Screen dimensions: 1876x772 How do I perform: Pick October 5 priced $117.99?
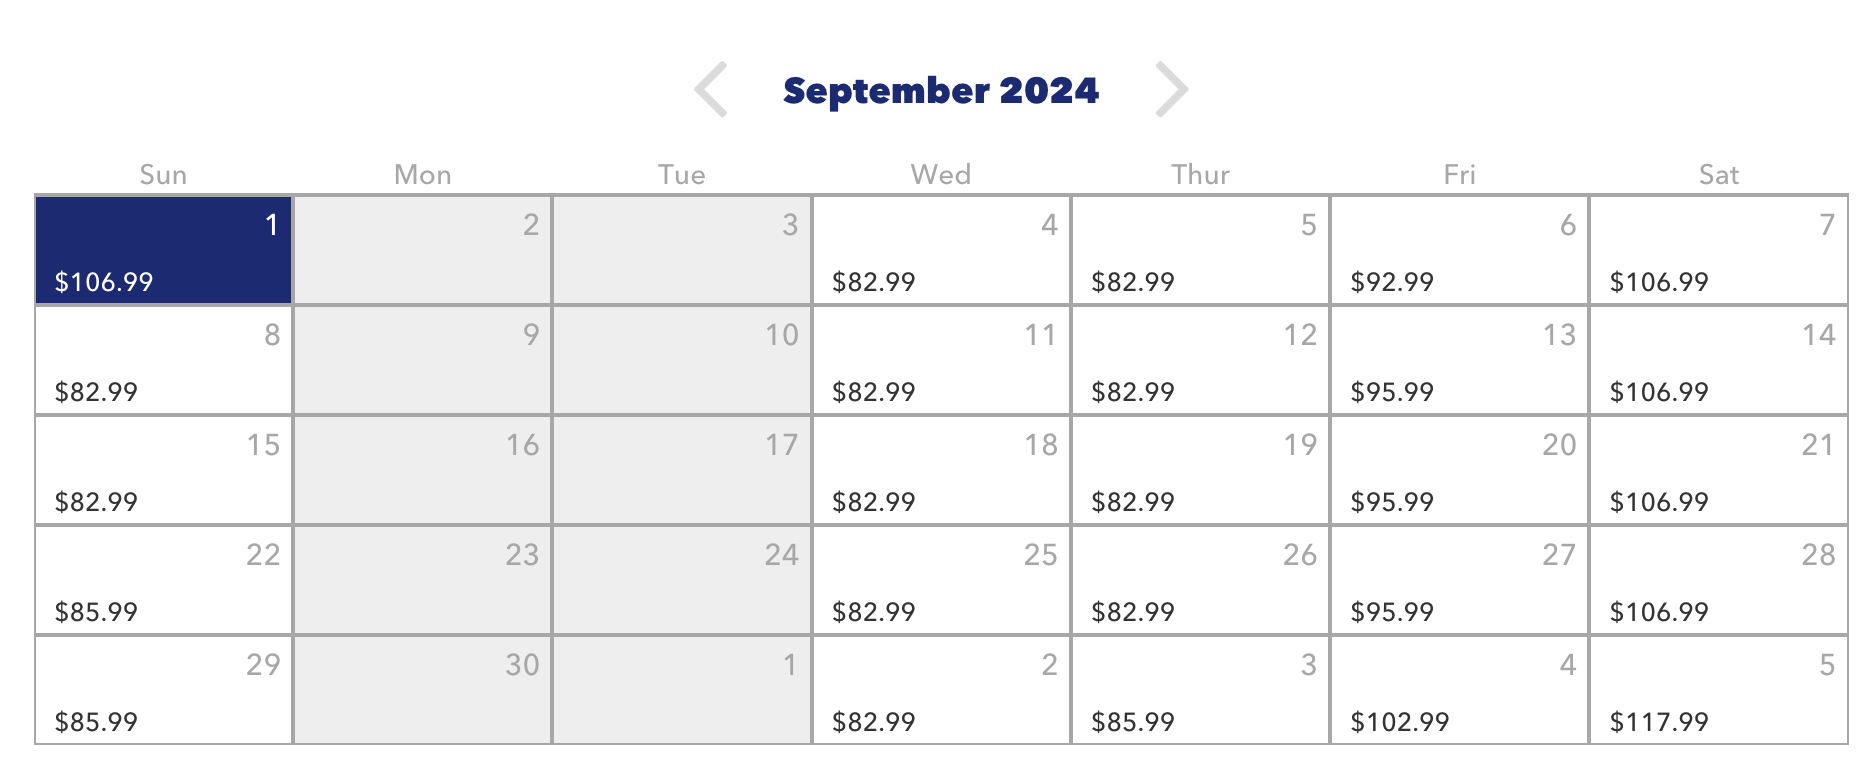coord(1718,690)
